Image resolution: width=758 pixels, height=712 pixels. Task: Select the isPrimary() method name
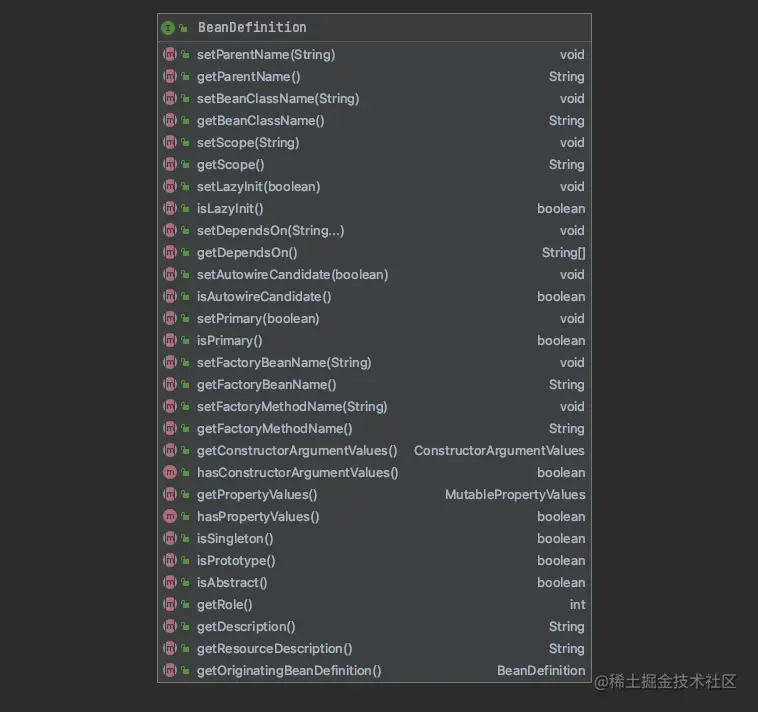click(x=230, y=340)
